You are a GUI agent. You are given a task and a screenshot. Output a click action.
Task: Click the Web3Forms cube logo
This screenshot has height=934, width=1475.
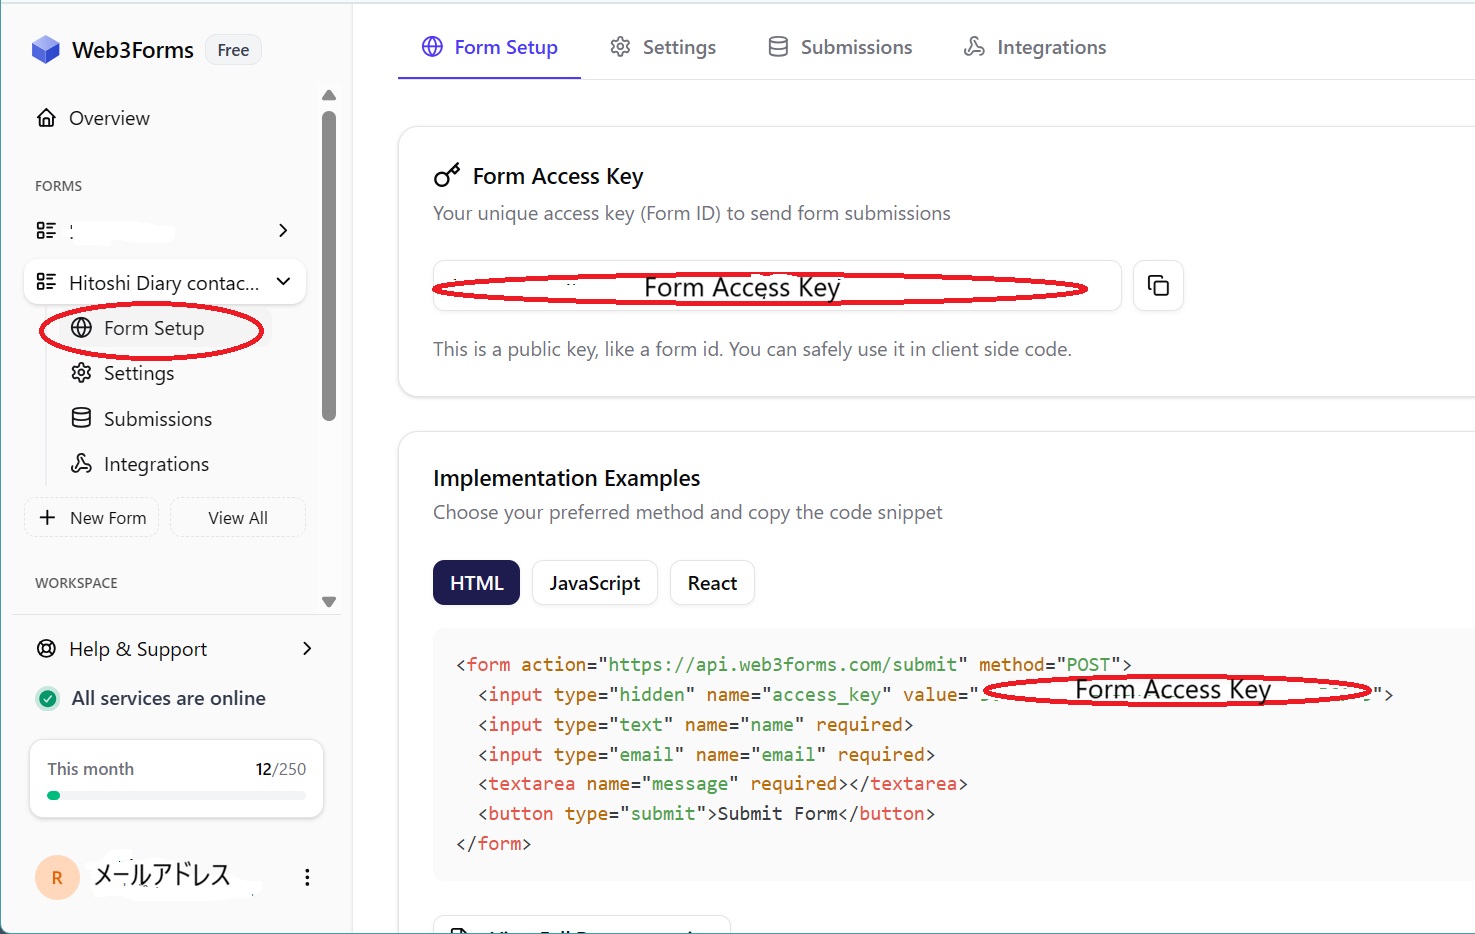coord(46,49)
